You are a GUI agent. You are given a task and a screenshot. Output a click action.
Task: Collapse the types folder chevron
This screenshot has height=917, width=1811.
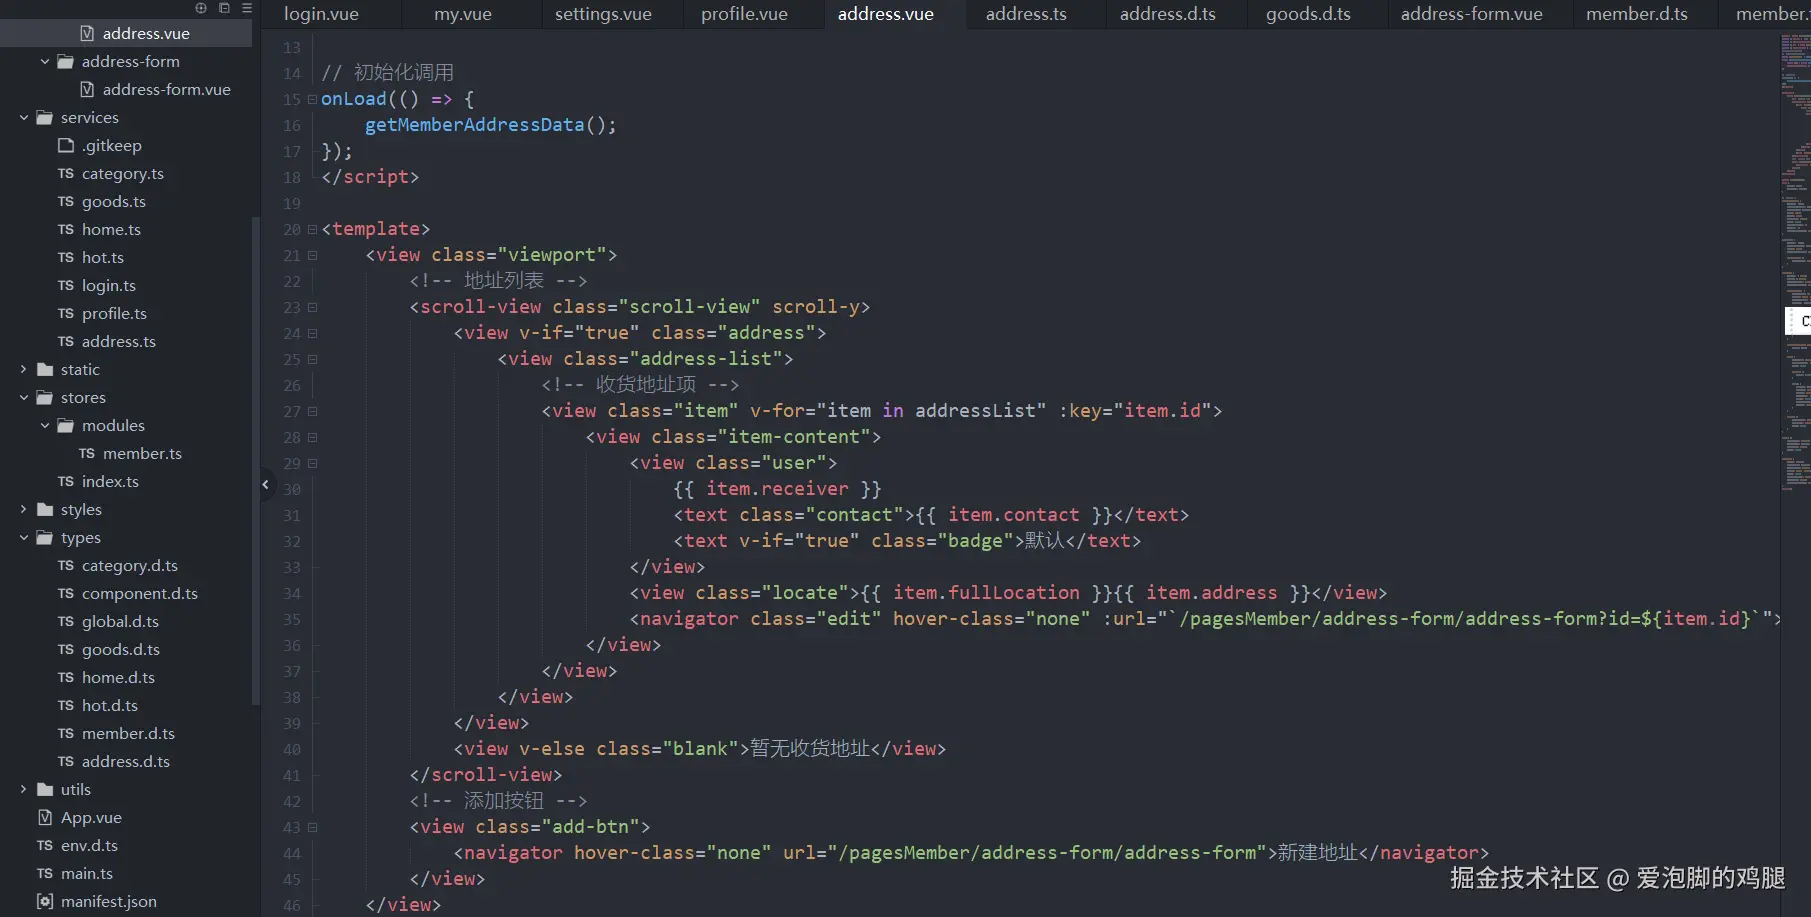click(24, 537)
